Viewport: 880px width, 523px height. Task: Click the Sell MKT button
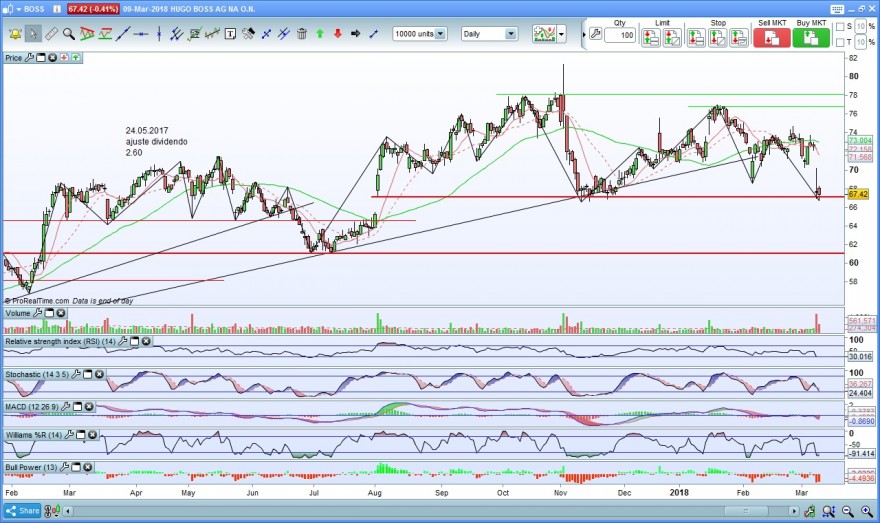click(772, 38)
